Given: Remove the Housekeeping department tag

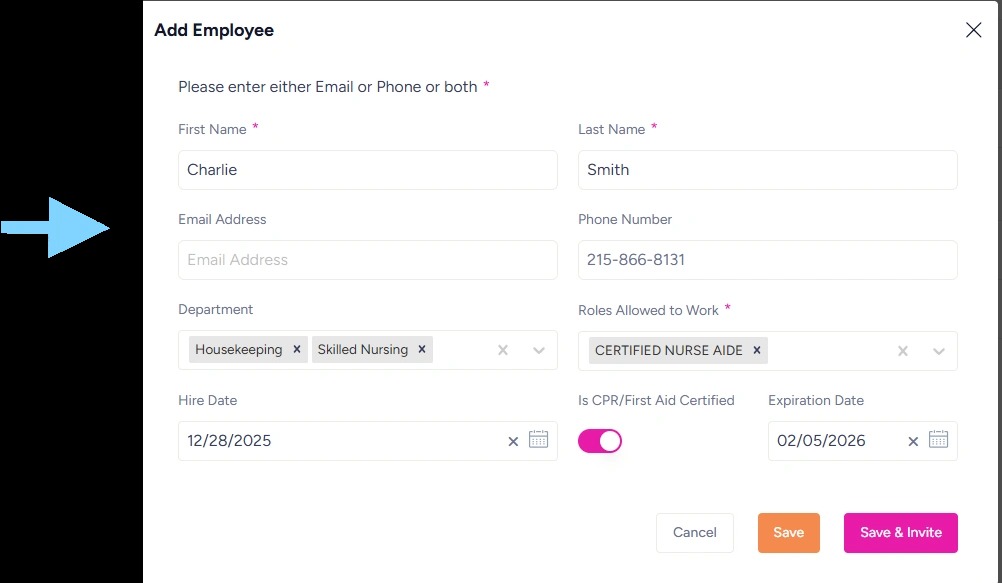Looking at the screenshot, I should [x=296, y=350].
